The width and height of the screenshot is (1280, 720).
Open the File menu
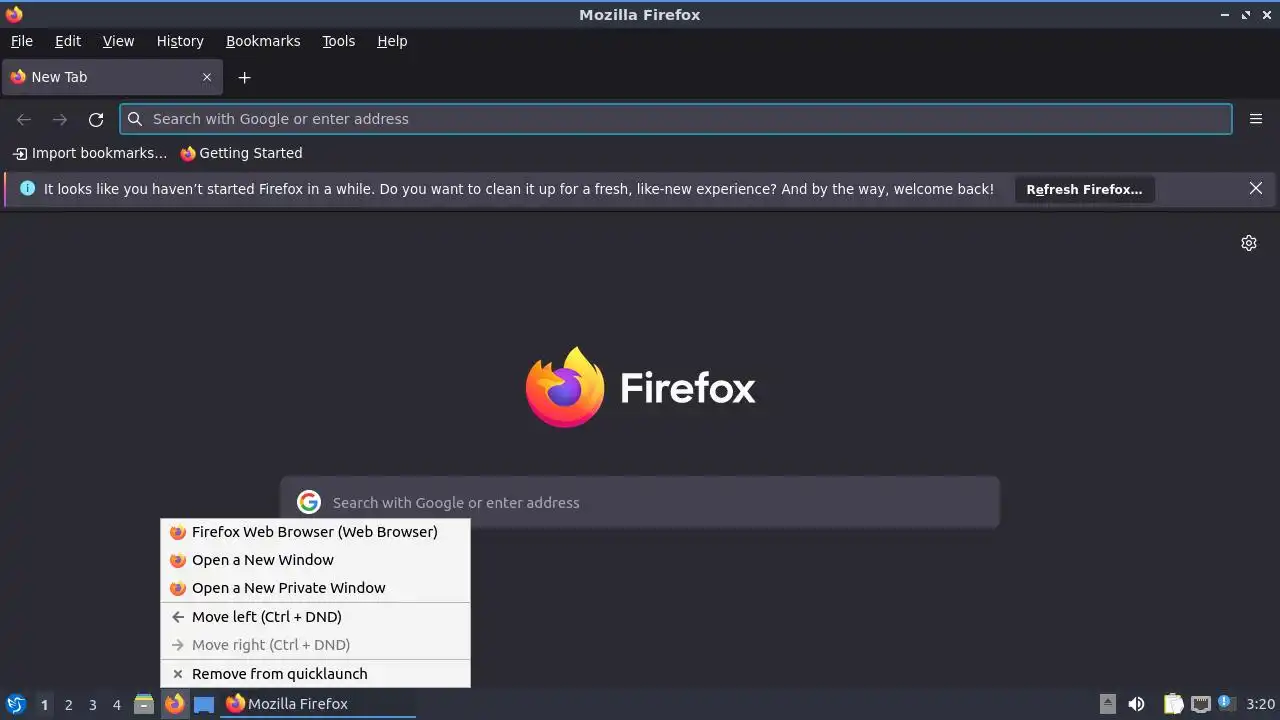[x=22, y=41]
